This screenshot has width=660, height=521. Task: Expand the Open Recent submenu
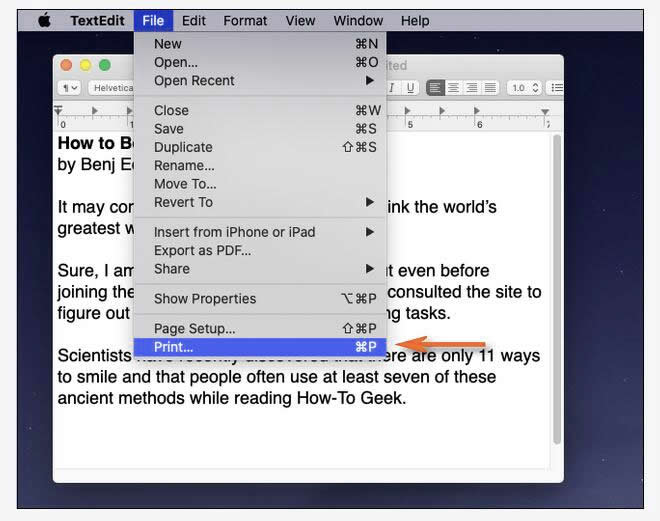click(260, 80)
